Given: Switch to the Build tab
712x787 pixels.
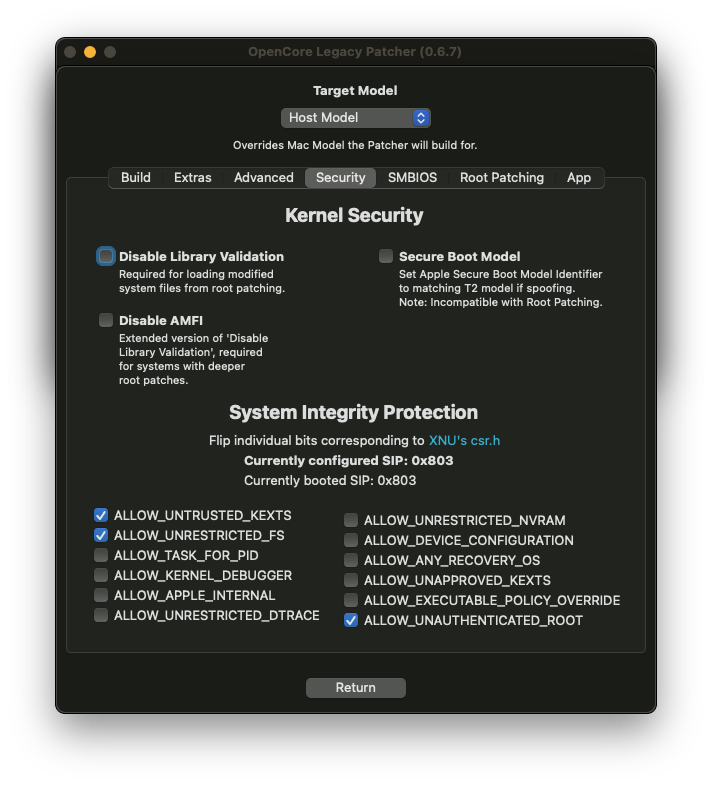Looking at the screenshot, I should click(x=135, y=178).
